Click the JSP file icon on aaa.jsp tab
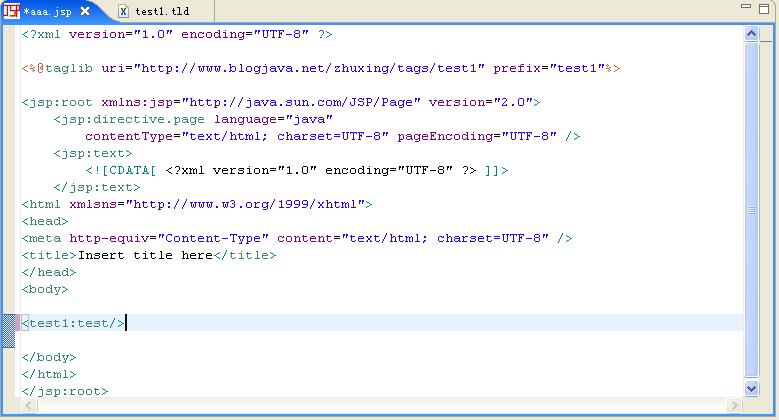The height and width of the screenshot is (420, 779). [x=11, y=11]
